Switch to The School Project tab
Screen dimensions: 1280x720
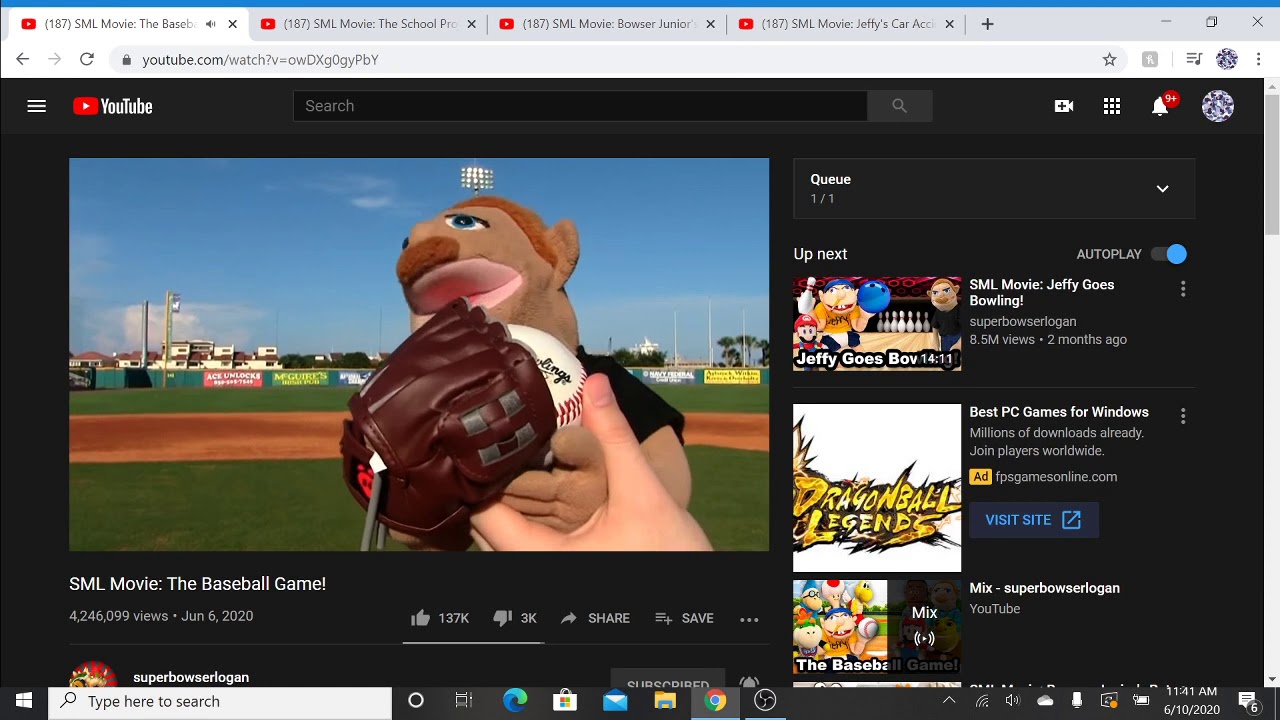pos(368,24)
